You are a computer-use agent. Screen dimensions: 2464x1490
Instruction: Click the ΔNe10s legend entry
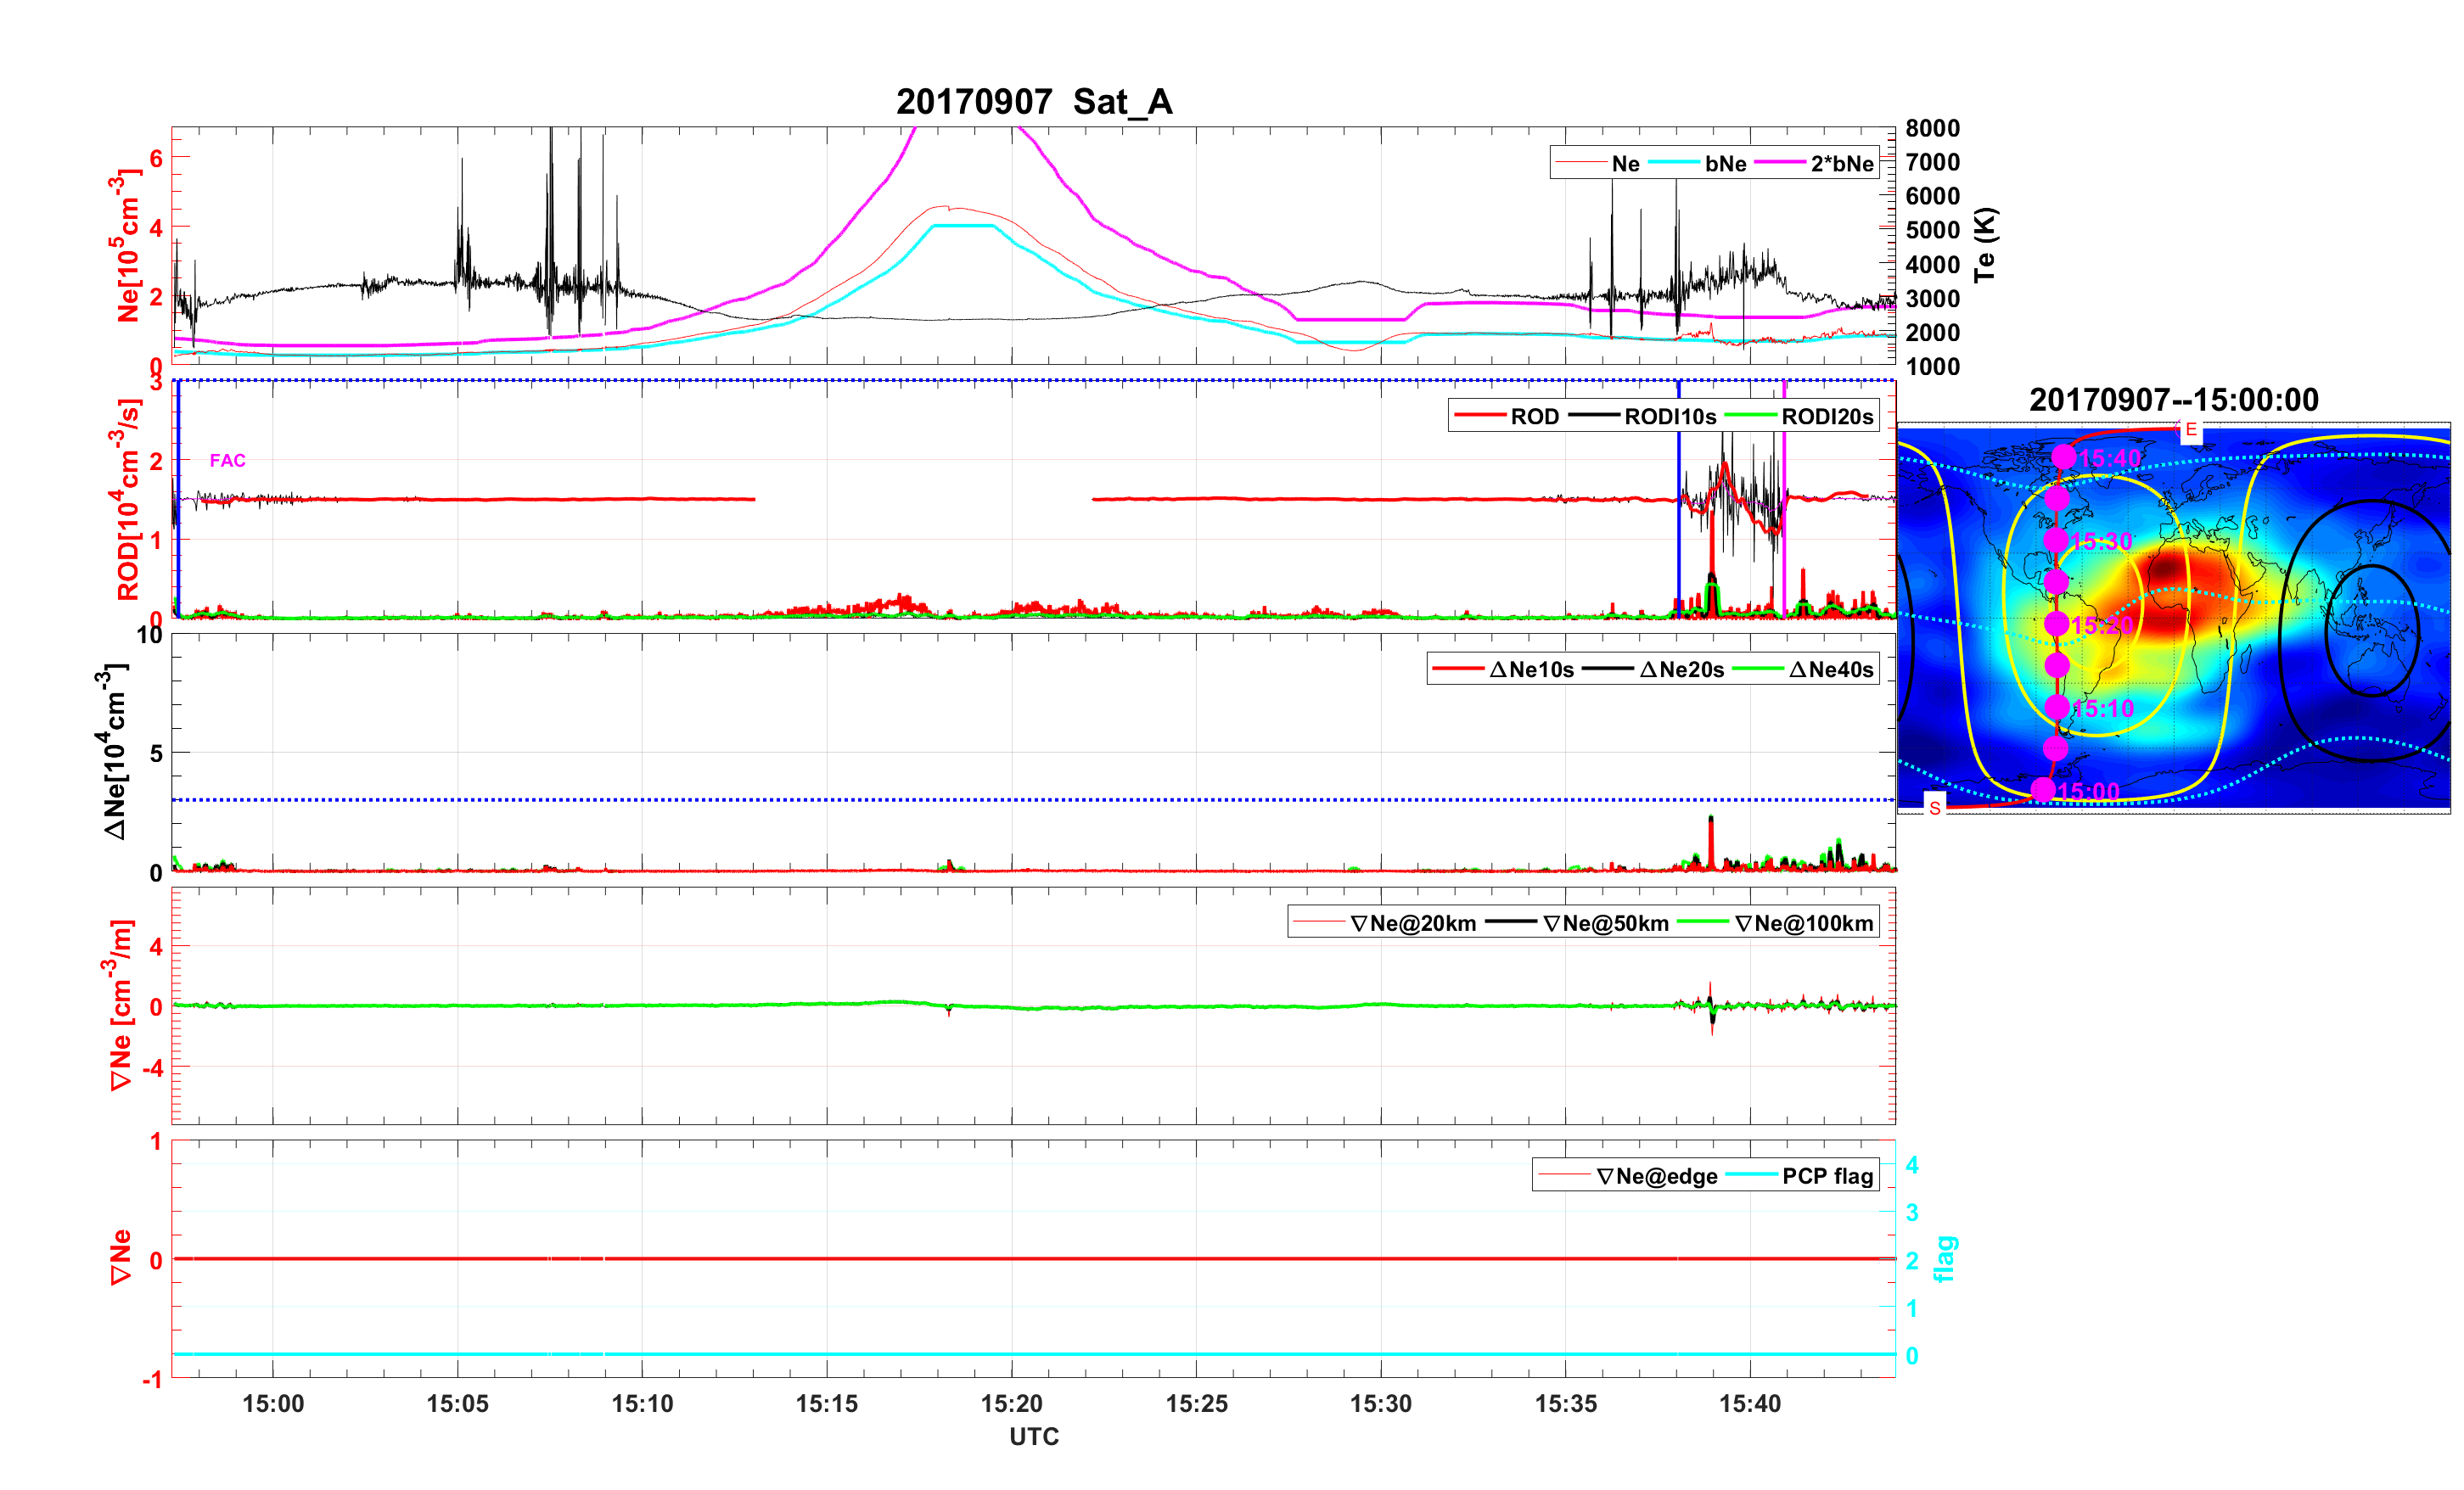pyautogui.click(x=1531, y=670)
